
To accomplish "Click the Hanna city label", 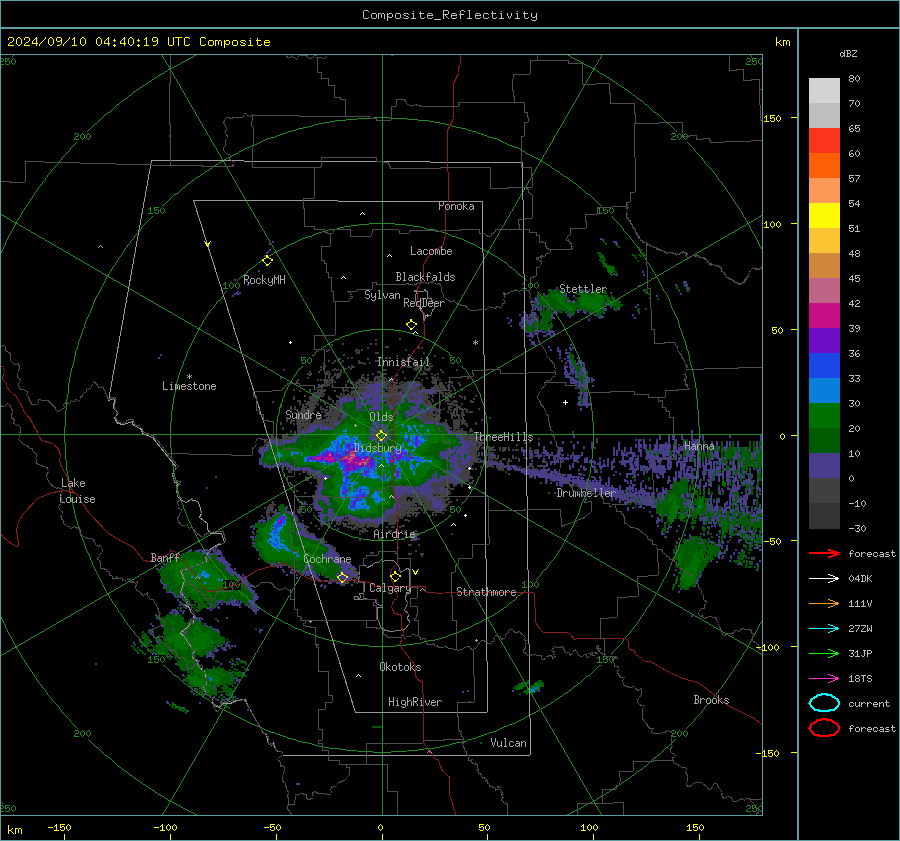I will coord(699,446).
